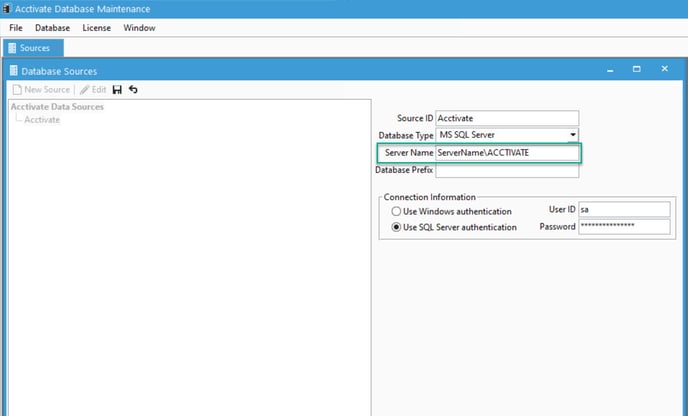Maximize the Database Sources window
This screenshot has width=688, height=416.
point(637,69)
